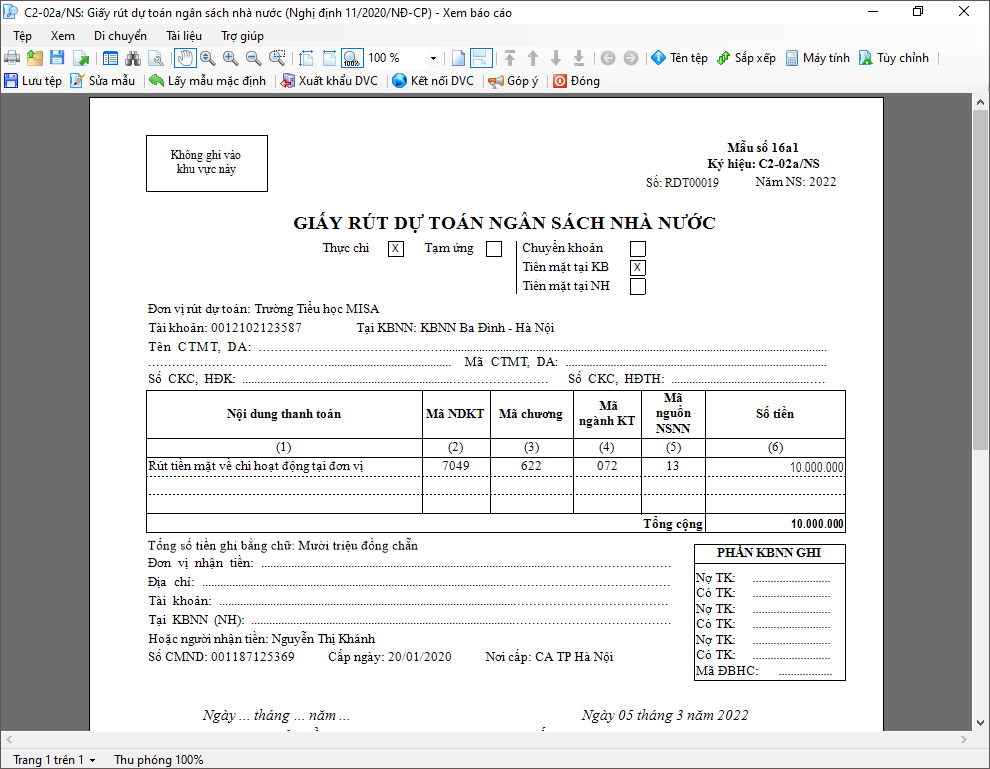This screenshot has width=990, height=769.
Task: Click the Sắp xếp sort icon
Action: tap(746, 58)
